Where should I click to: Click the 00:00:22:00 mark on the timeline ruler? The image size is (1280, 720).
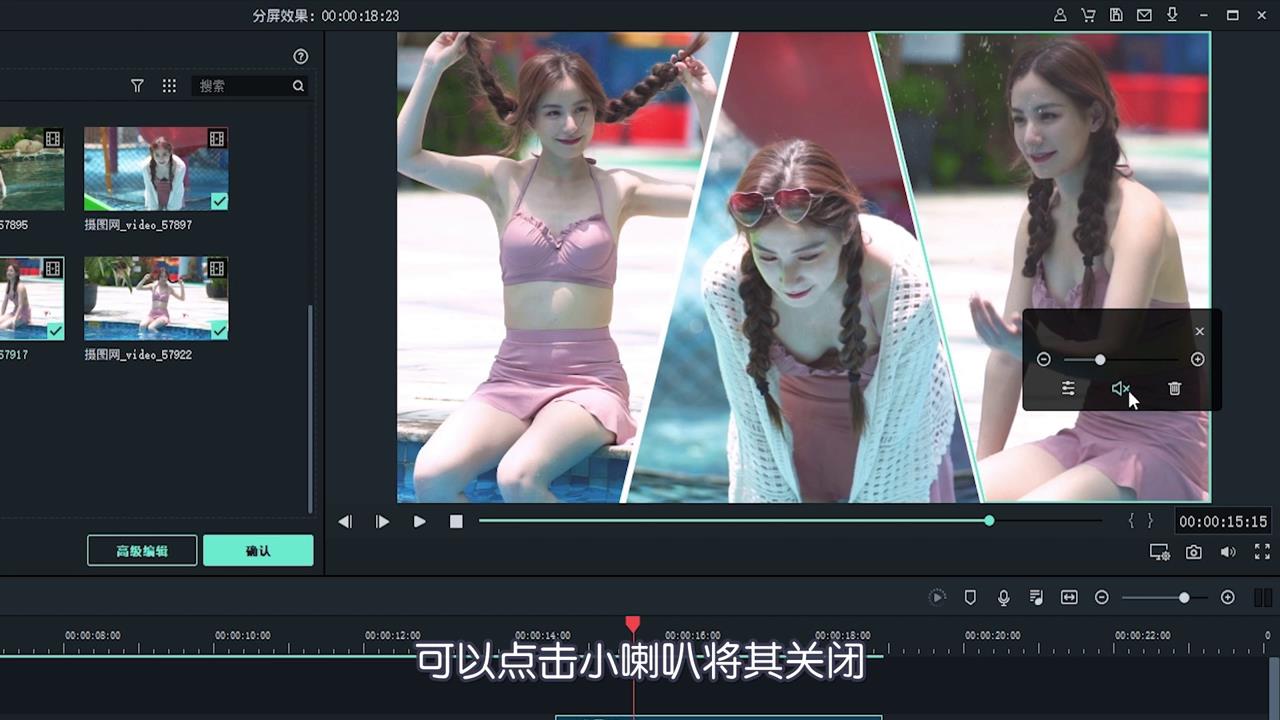1143,635
